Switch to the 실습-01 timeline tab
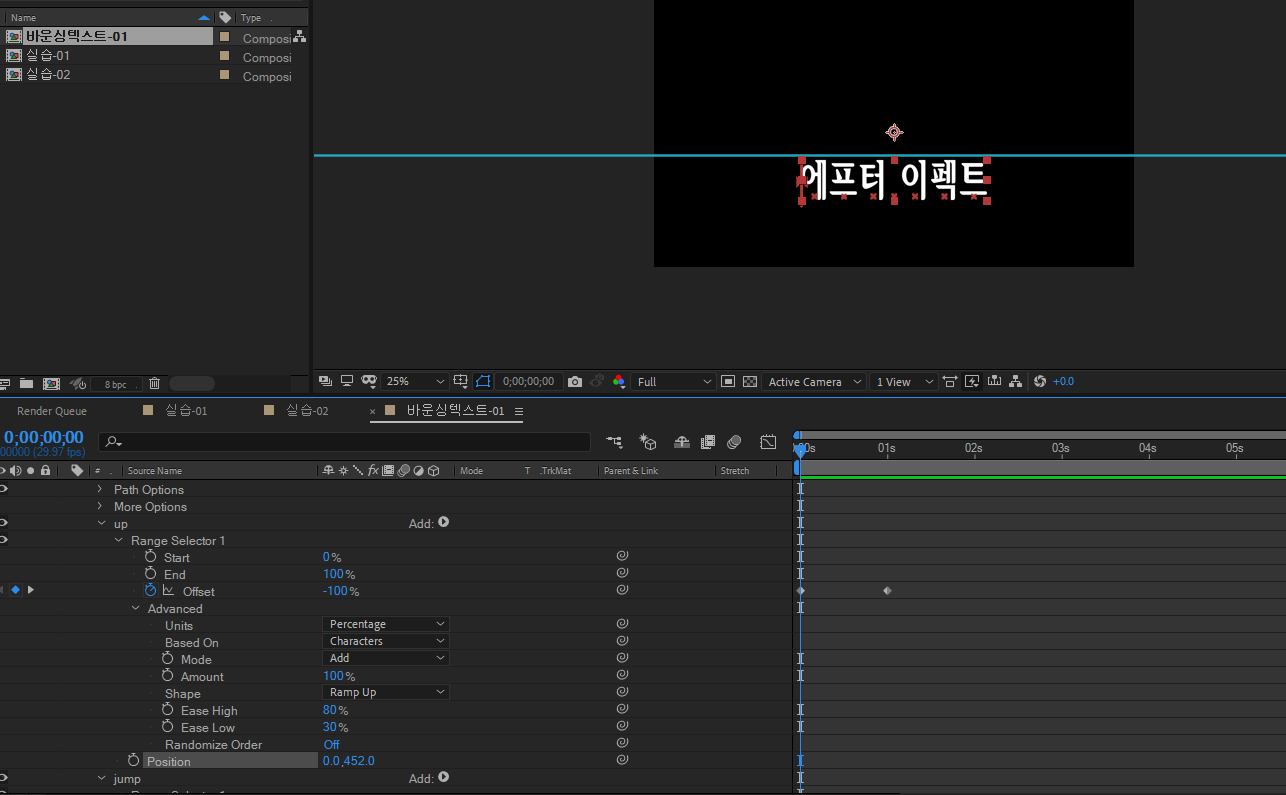 click(186, 411)
